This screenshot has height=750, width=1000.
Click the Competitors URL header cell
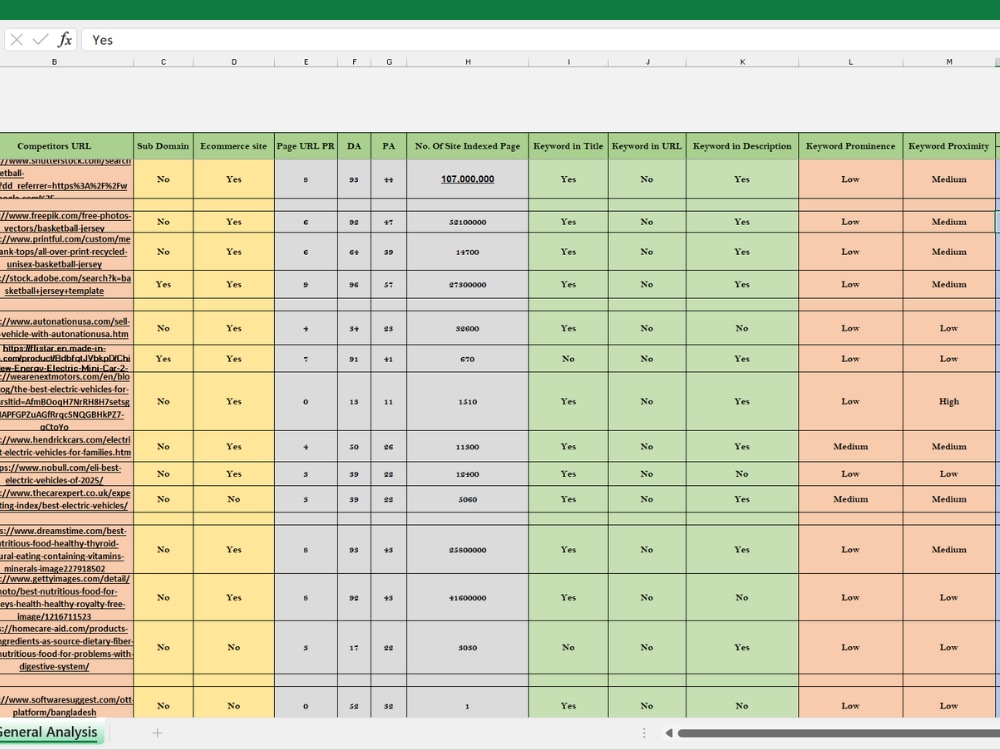[x=66, y=146]
